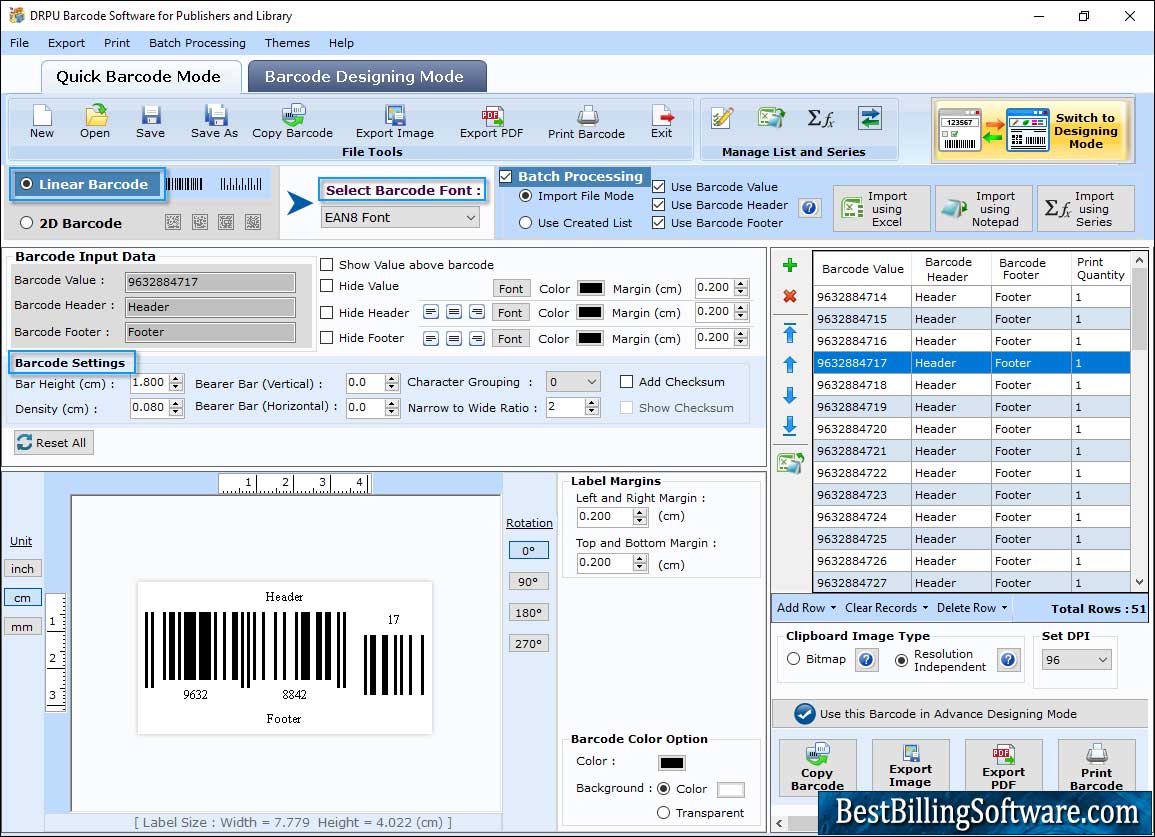
Task: Select Bitmap clipboard image type
Action: point(793,659)
